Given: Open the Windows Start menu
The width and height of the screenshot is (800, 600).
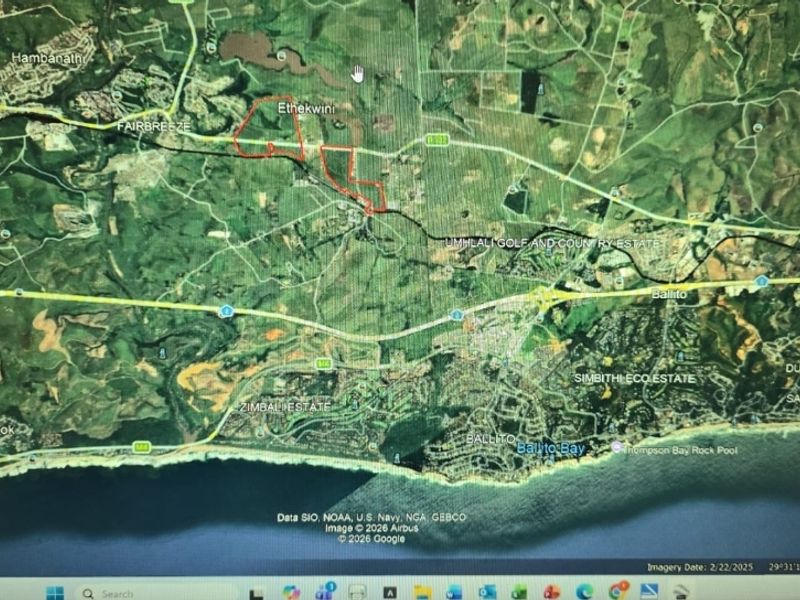Looking at the screenshot, I should pyautogui.click(x=55, y=593).
